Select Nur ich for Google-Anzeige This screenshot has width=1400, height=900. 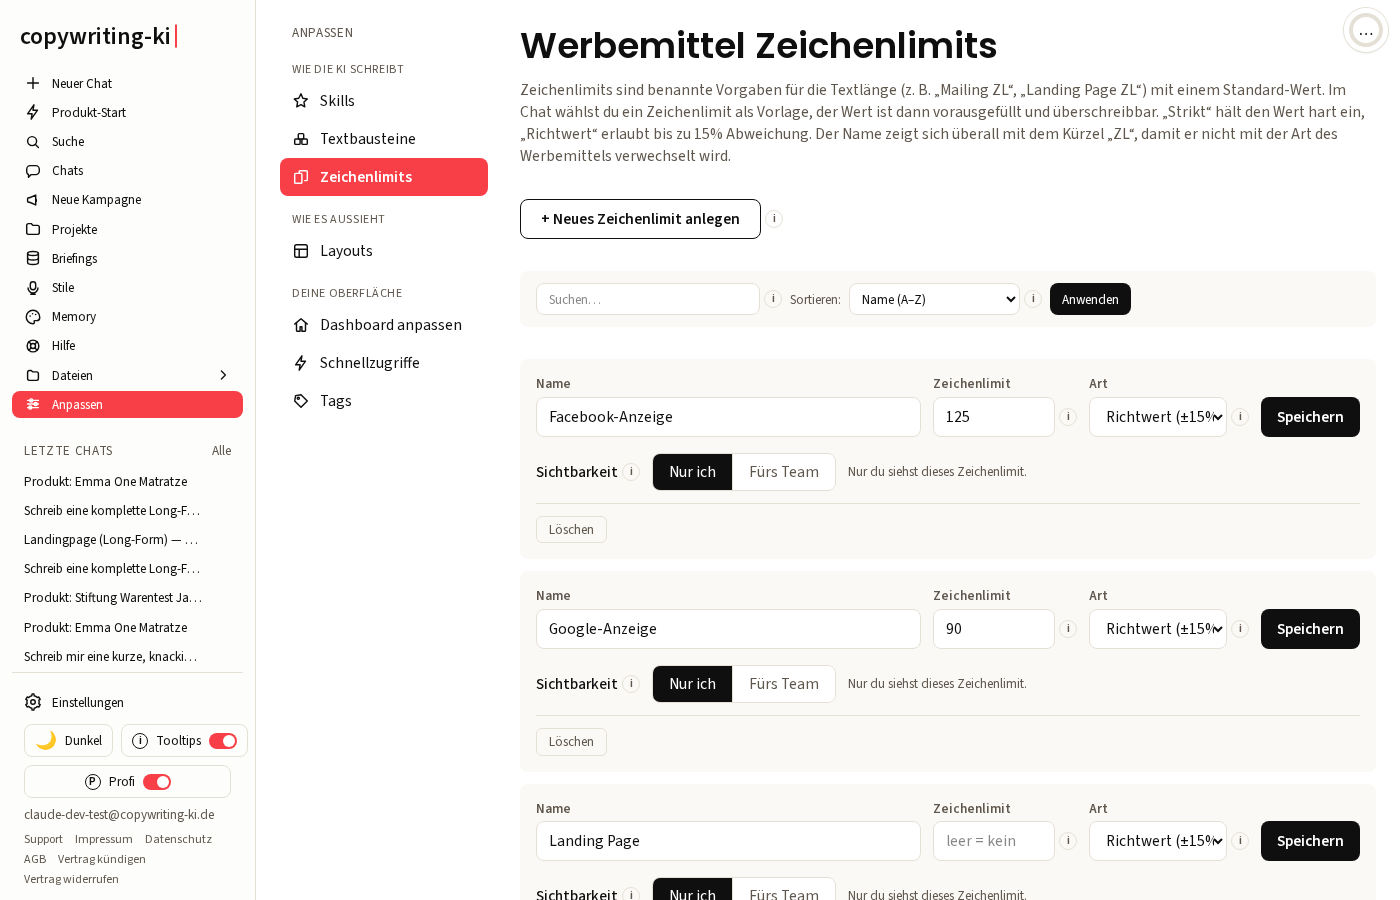tap(692, 684)
